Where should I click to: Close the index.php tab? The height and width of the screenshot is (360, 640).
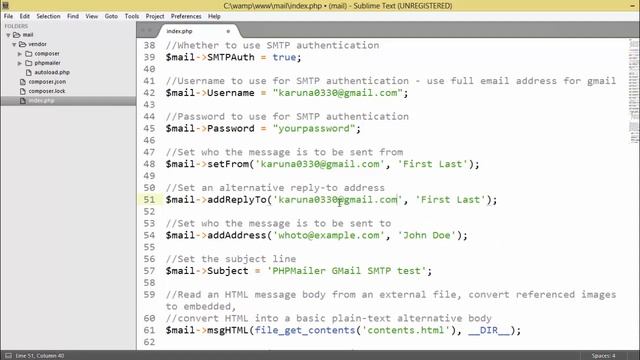coord(228,31)
